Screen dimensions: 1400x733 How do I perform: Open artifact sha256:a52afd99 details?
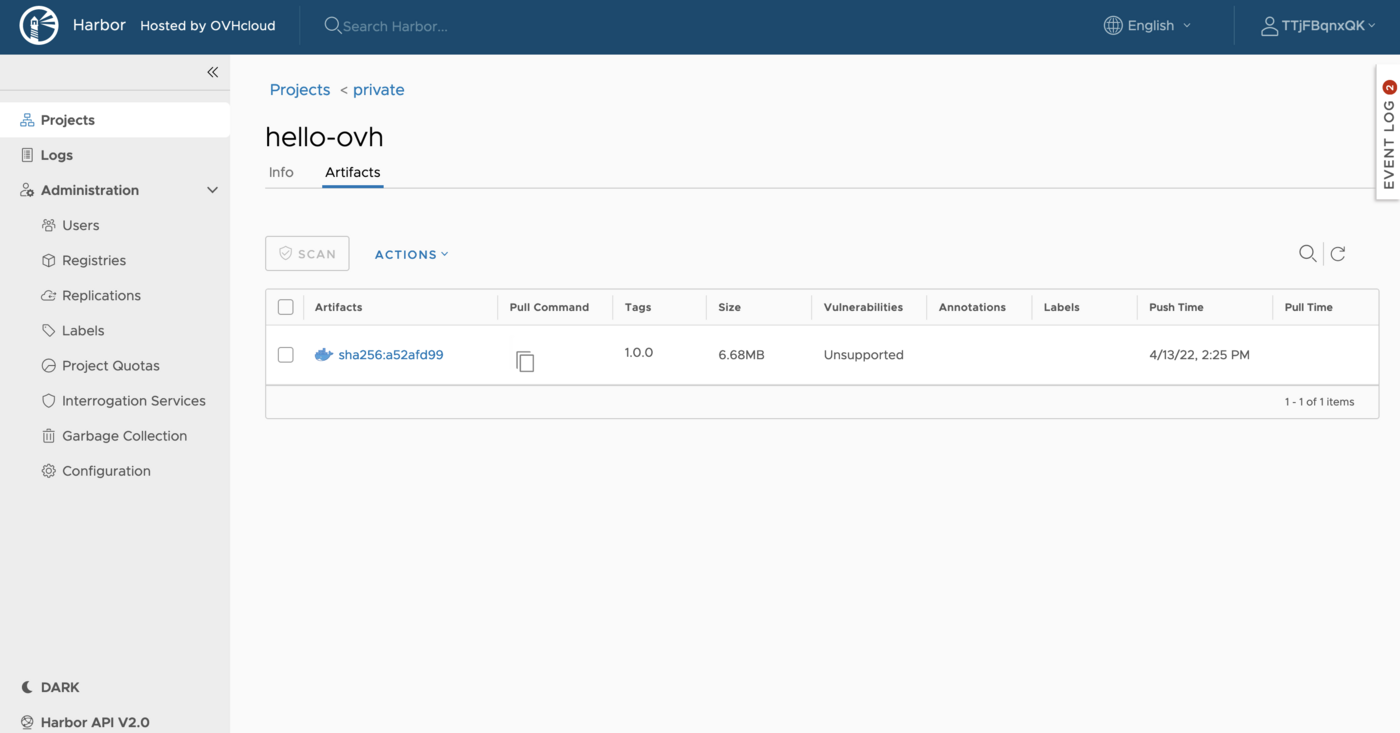(x=390, y=354)
